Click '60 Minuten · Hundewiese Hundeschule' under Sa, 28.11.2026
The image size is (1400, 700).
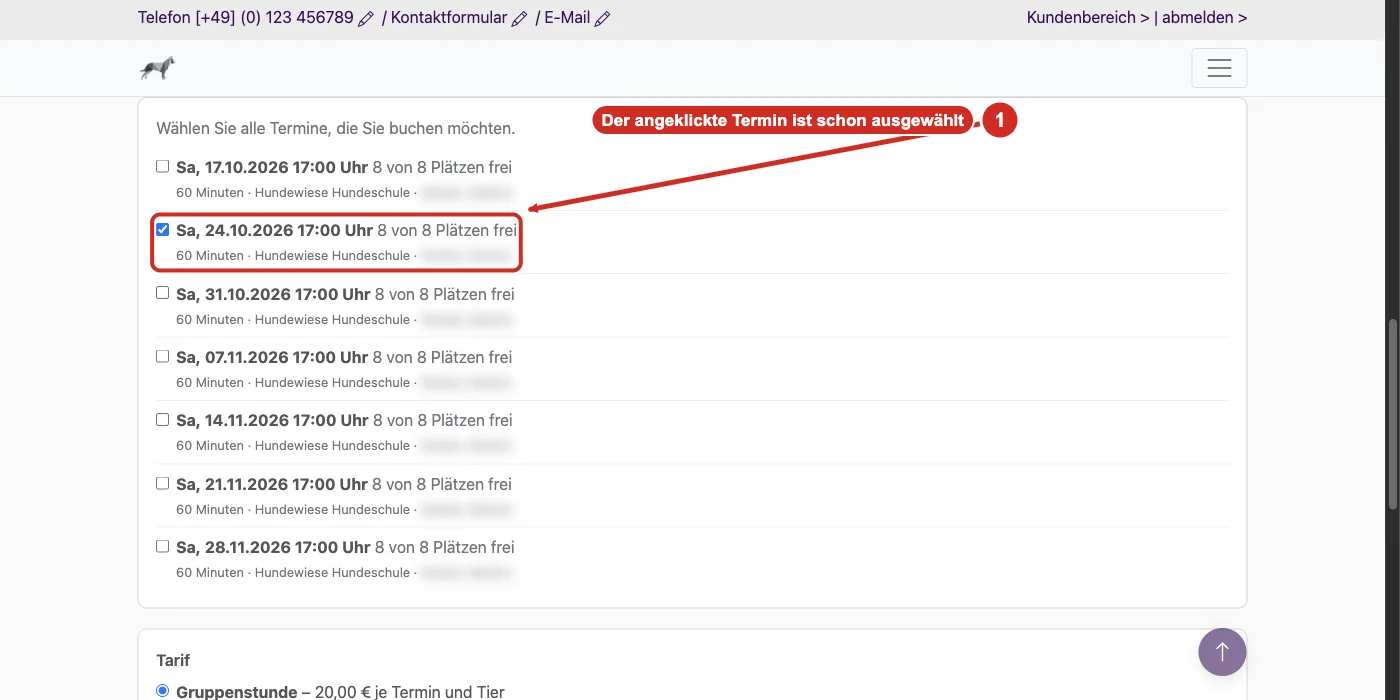293,572
